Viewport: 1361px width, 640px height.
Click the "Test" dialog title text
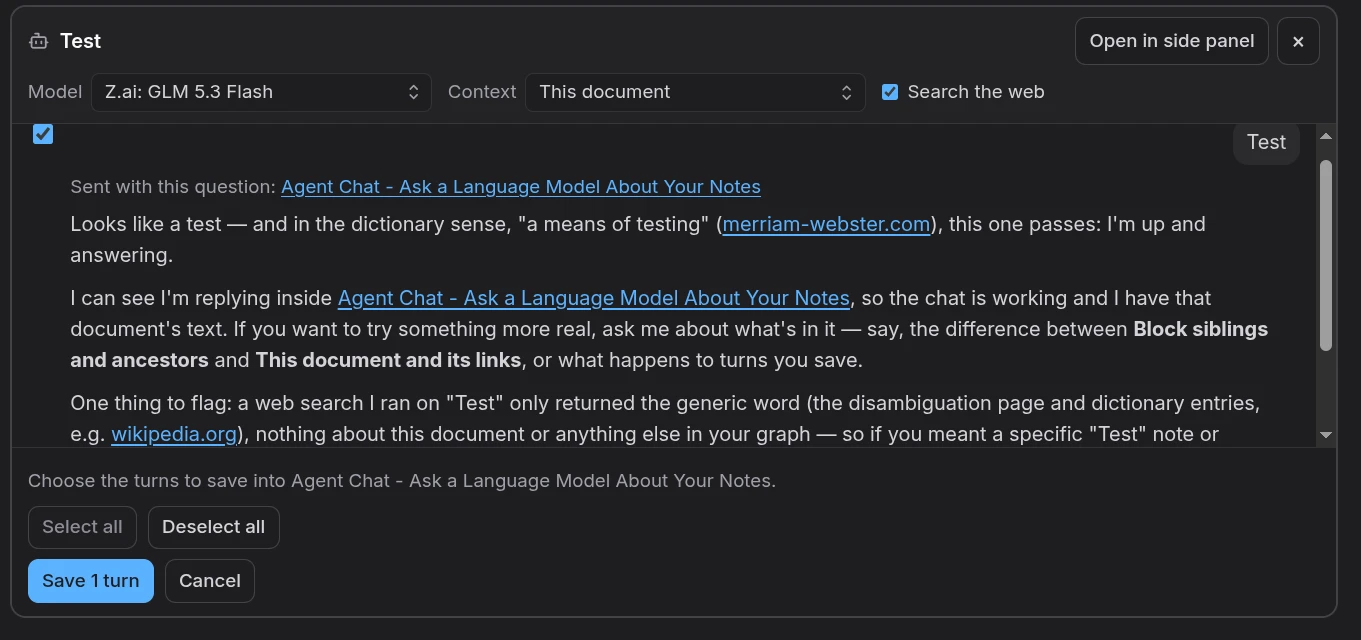click(x=81, y=41)
